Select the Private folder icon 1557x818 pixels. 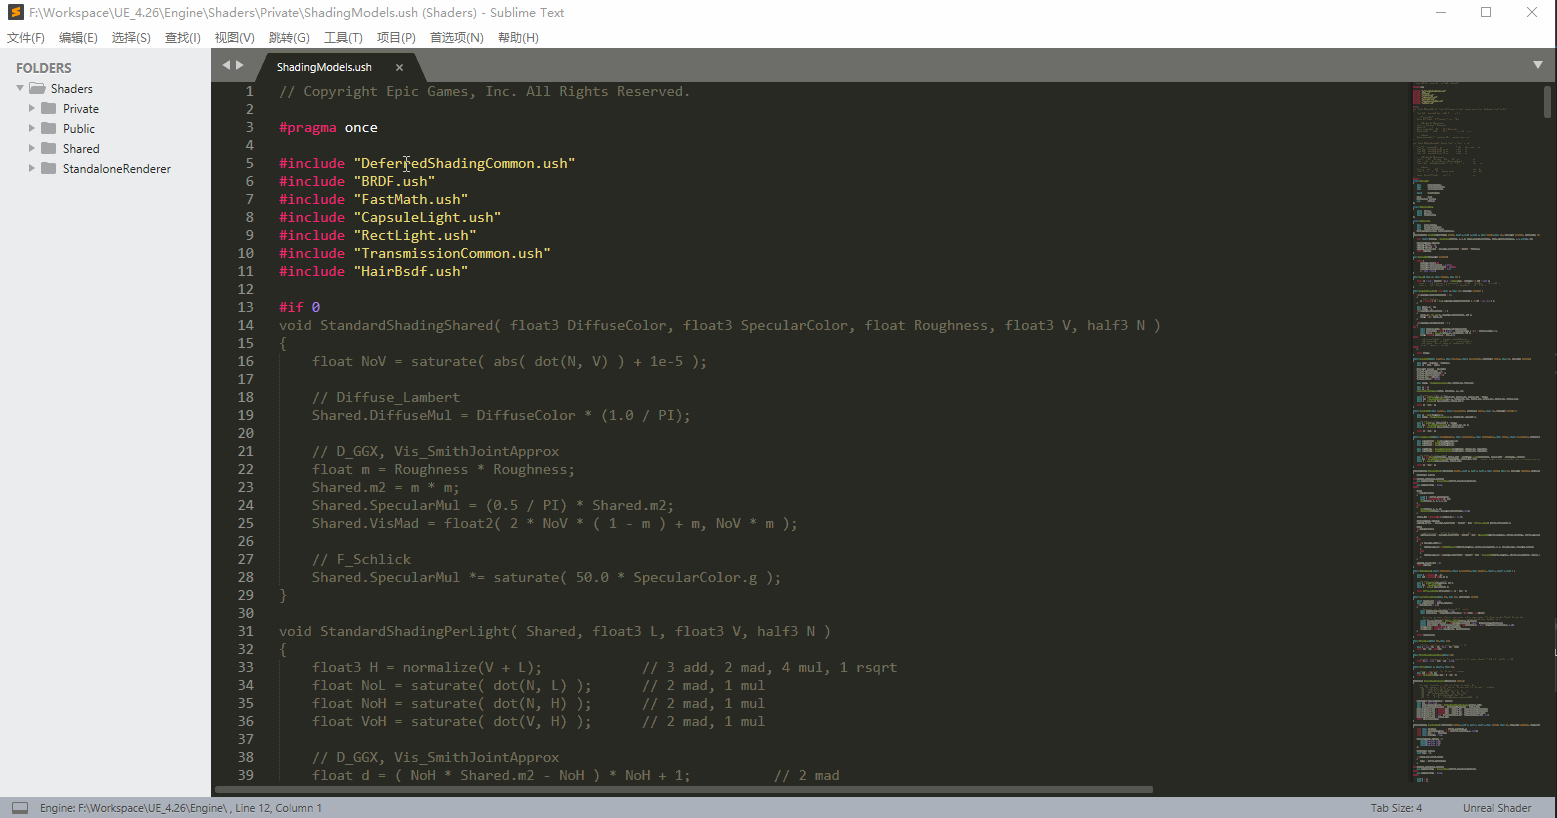pos(48,108)
